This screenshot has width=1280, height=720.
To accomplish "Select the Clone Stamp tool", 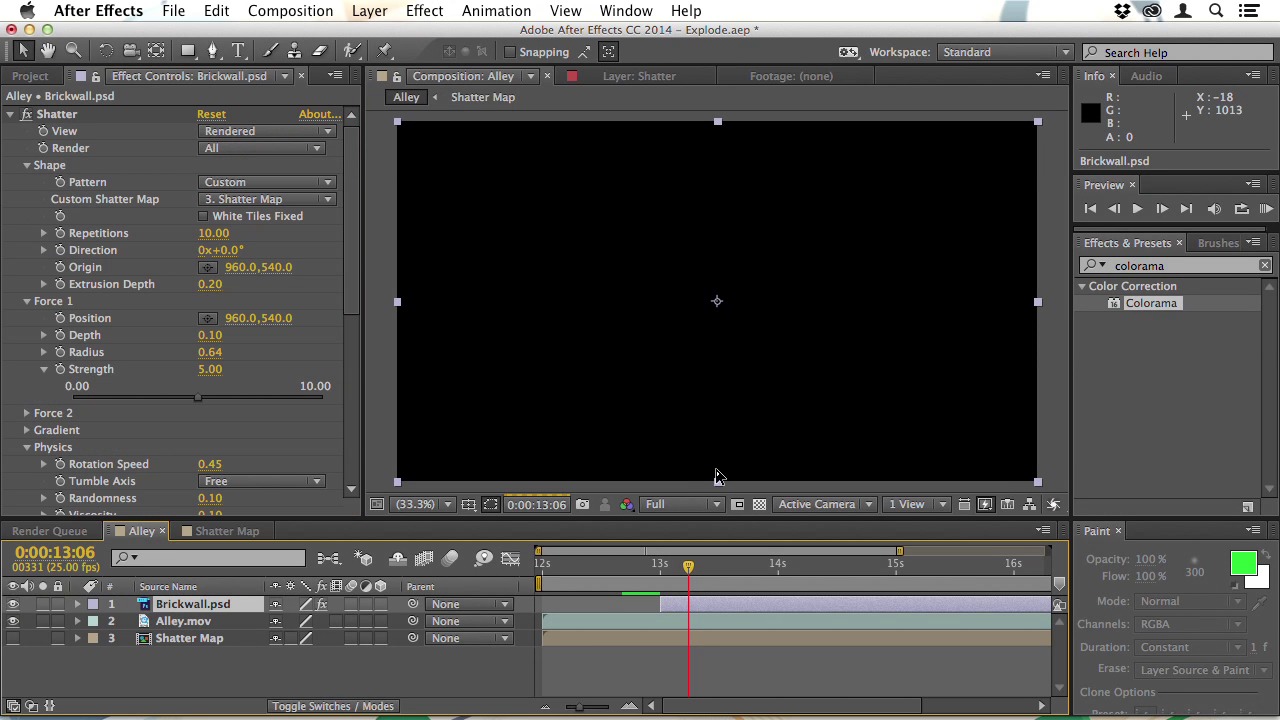I will 294,51.
